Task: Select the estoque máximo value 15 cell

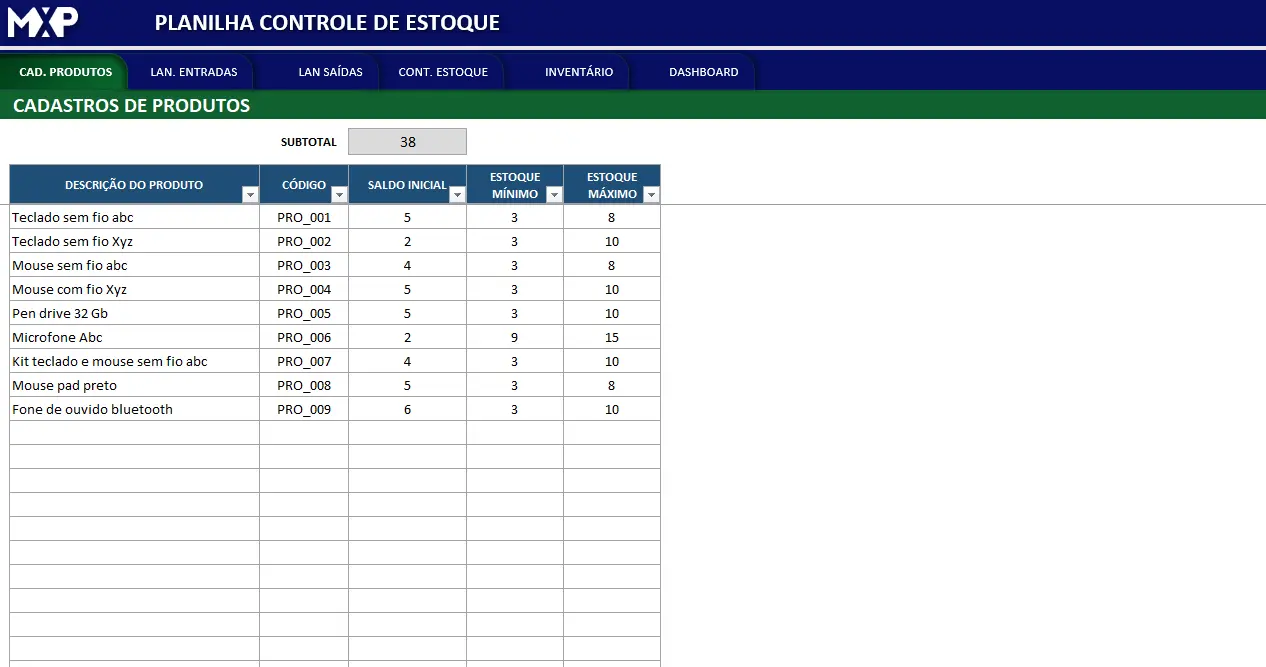Action: point(612,337)
